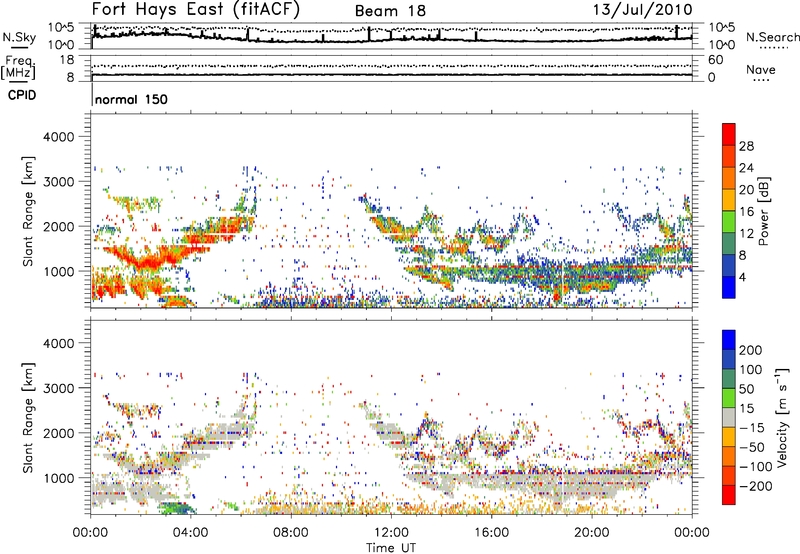Click the '20:00' time tick label

click(x=591, y=533)
